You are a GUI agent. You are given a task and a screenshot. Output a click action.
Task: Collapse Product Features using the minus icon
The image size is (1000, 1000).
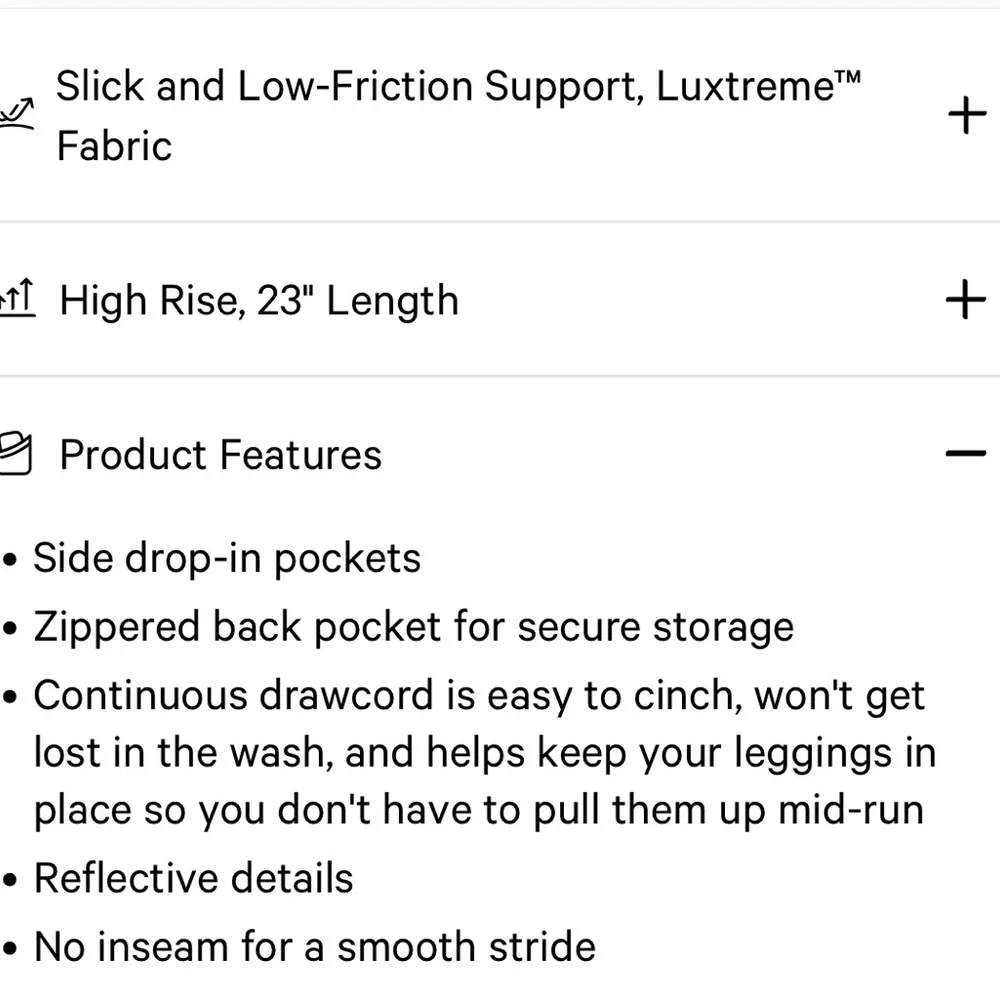[x=966, y=454]
